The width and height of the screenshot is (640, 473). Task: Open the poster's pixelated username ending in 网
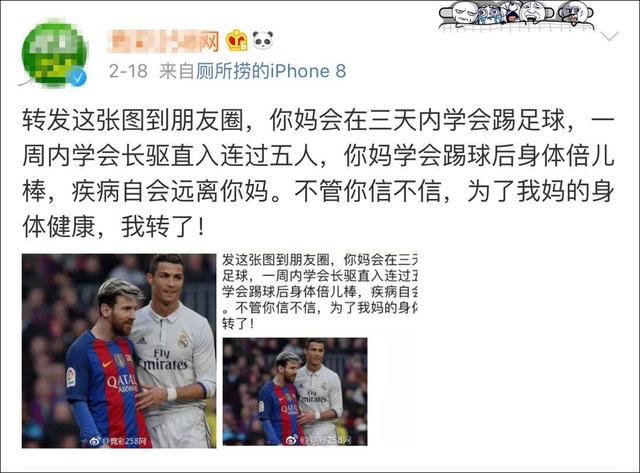[x=163, y=41]
